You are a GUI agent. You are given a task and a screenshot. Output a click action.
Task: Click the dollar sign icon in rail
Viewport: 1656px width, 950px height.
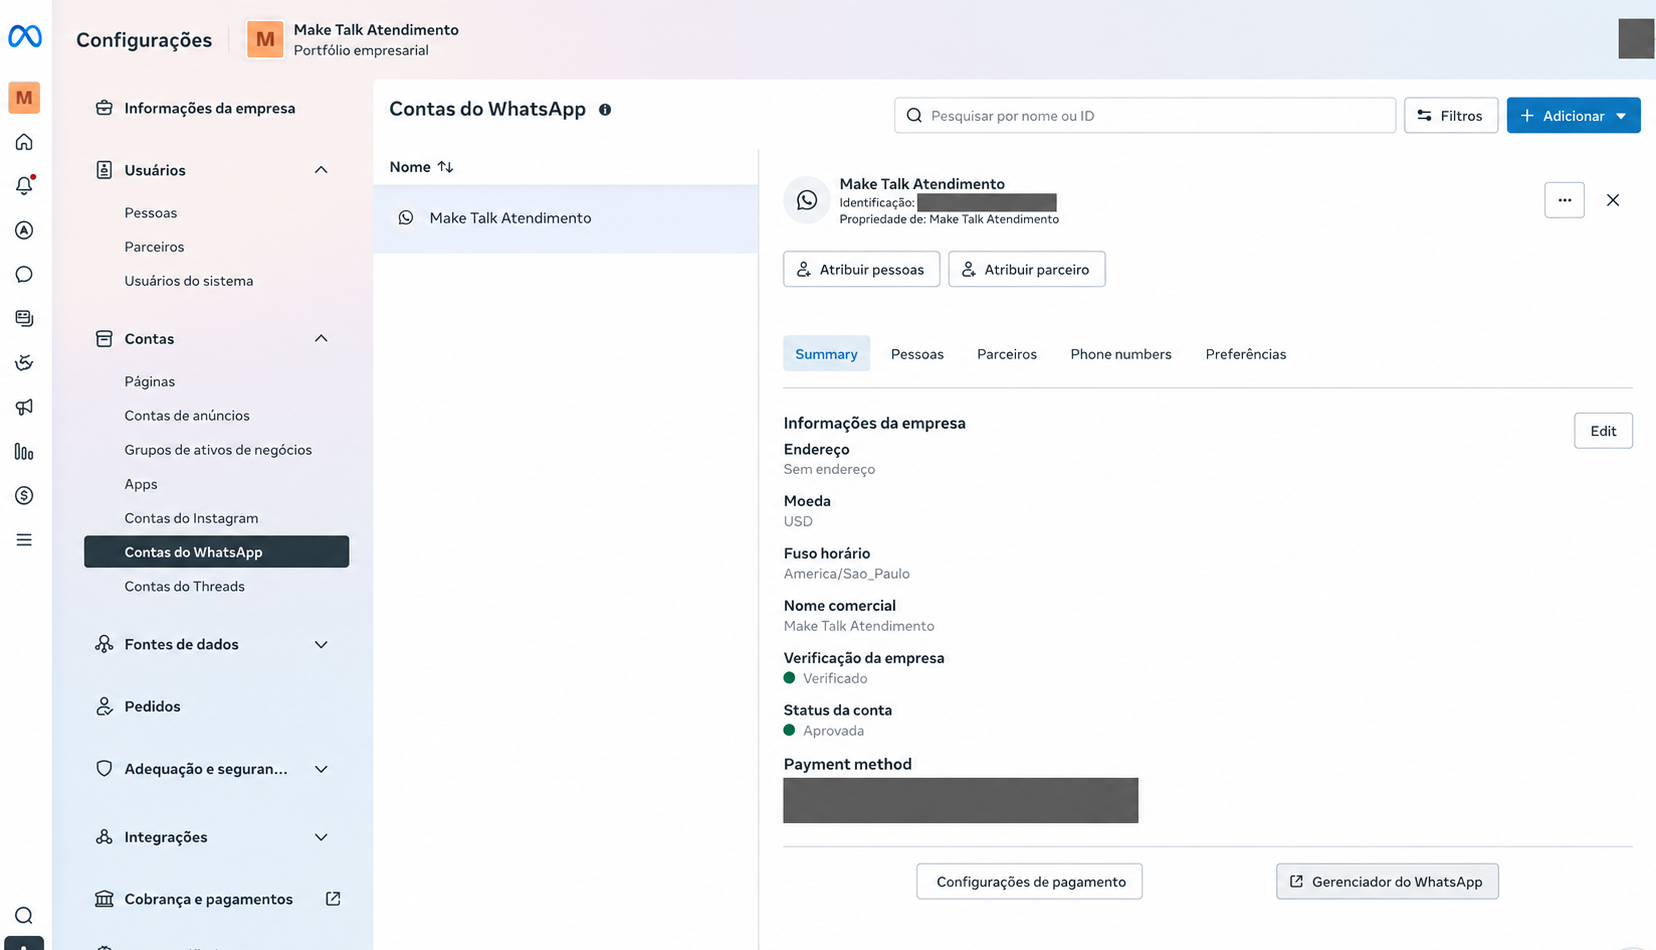(24, 496)
